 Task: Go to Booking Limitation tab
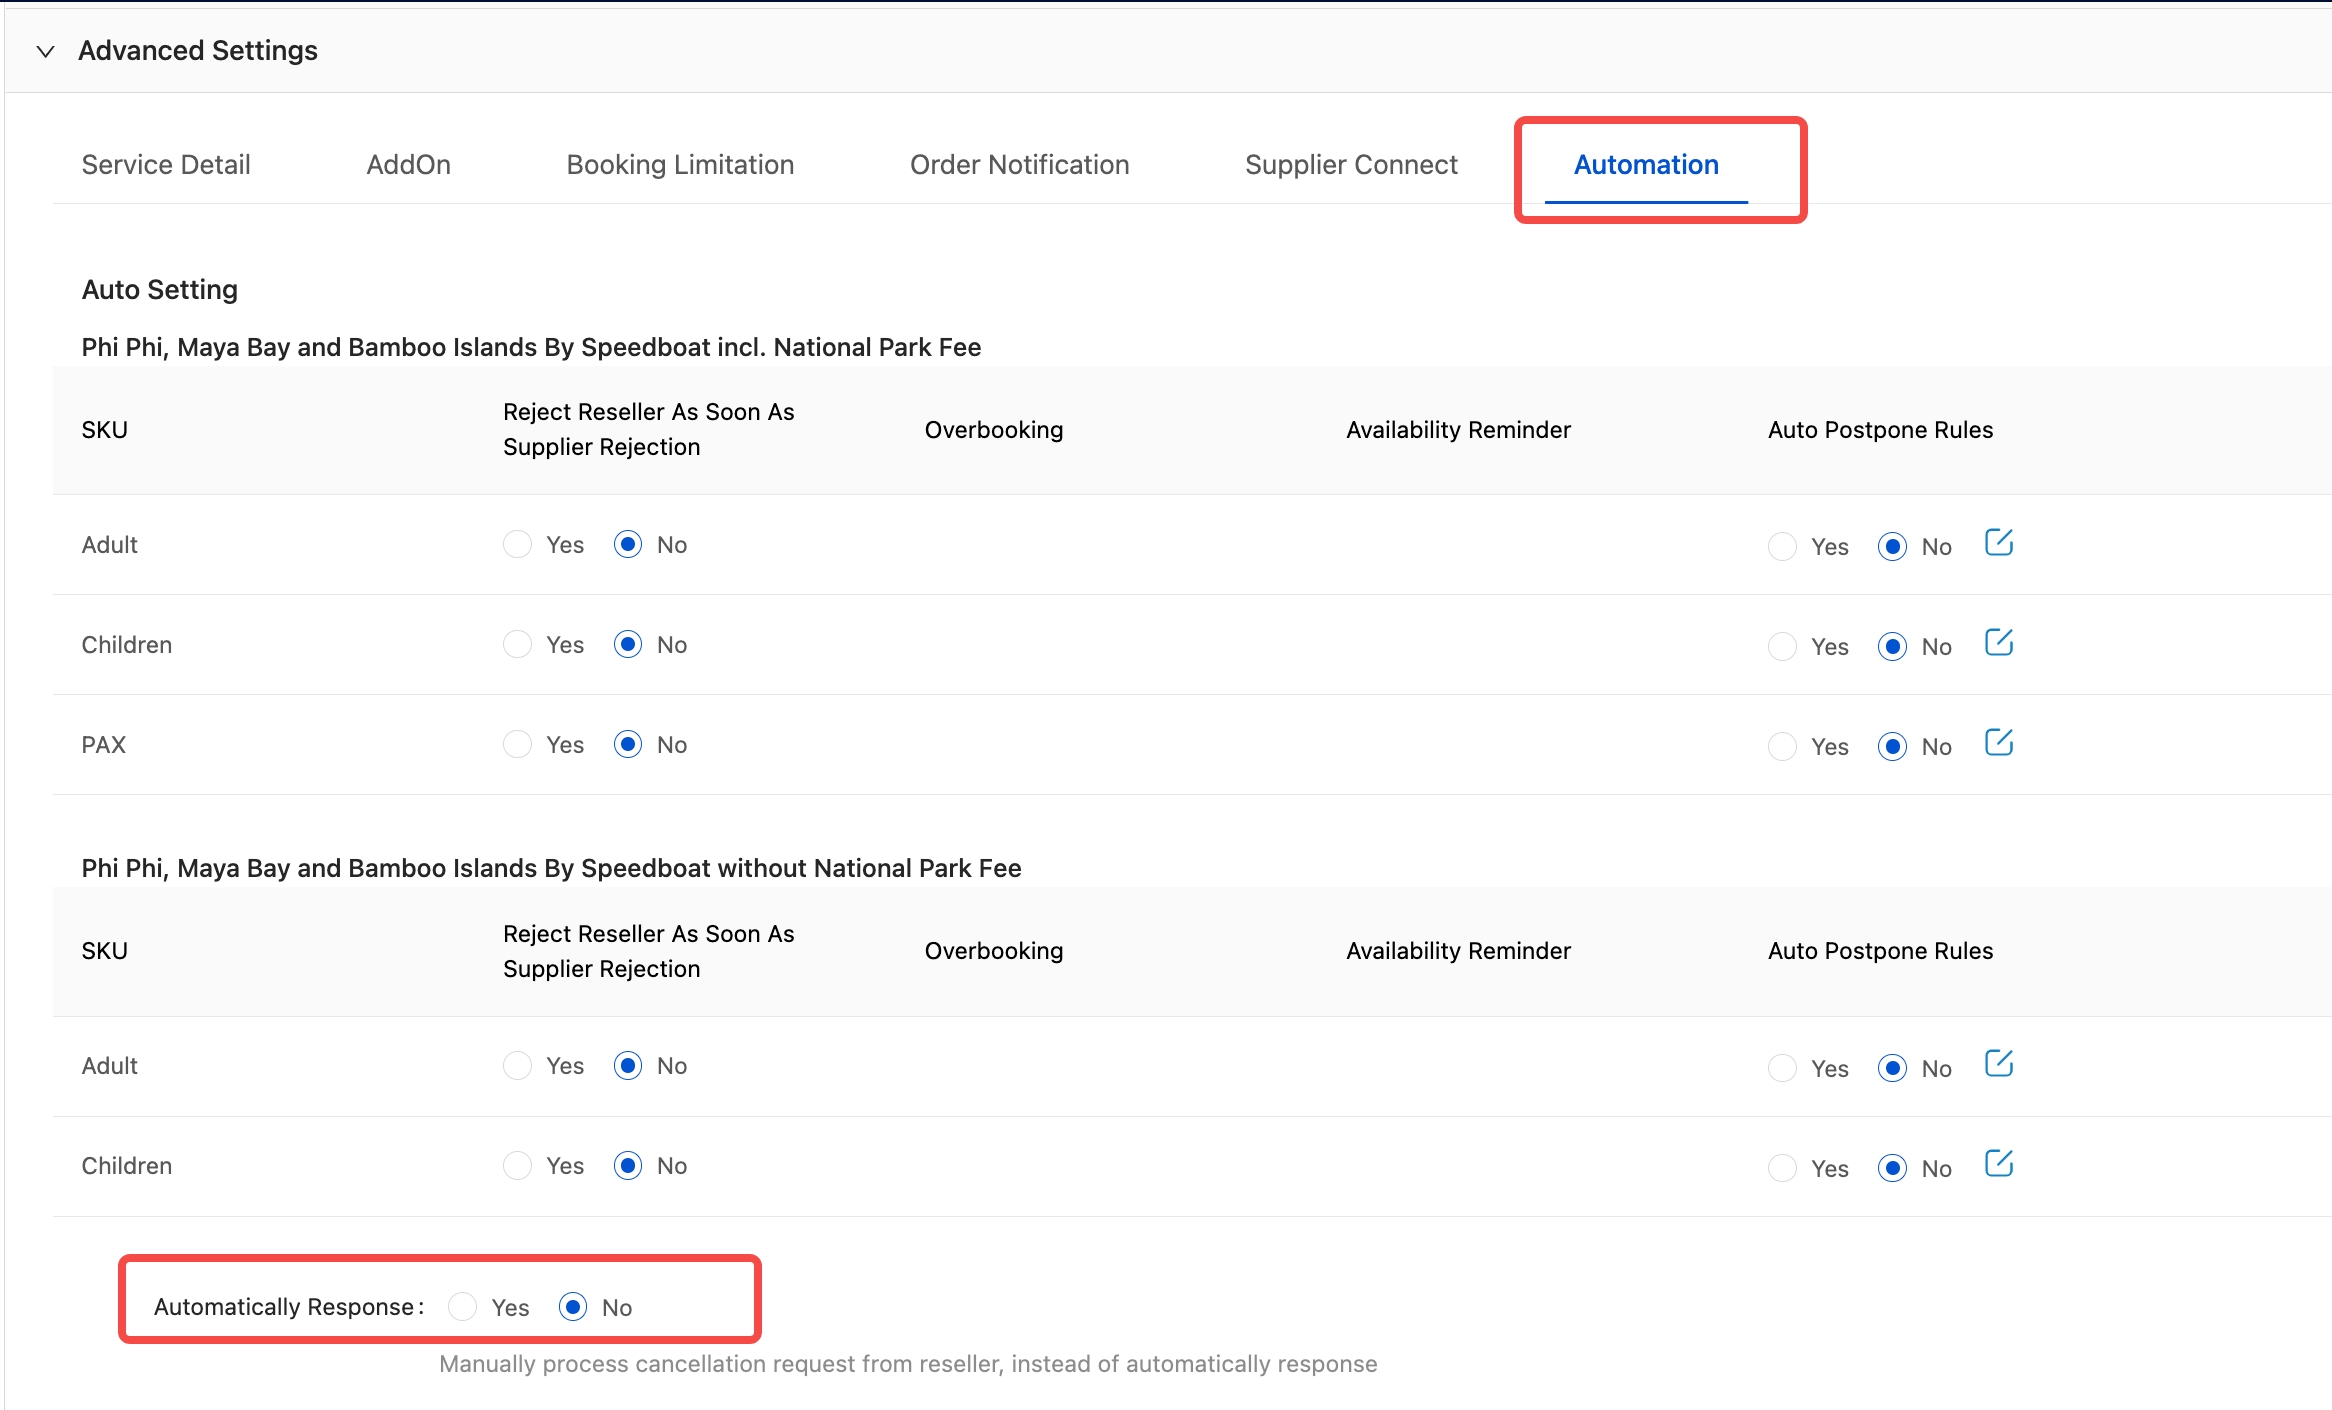(680, 164)
